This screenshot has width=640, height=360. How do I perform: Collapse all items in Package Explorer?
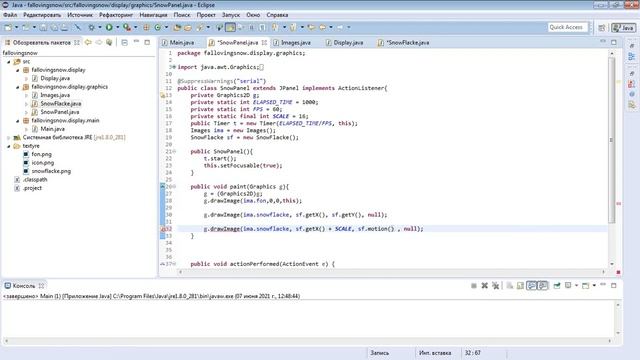click(x=124, y=42)
